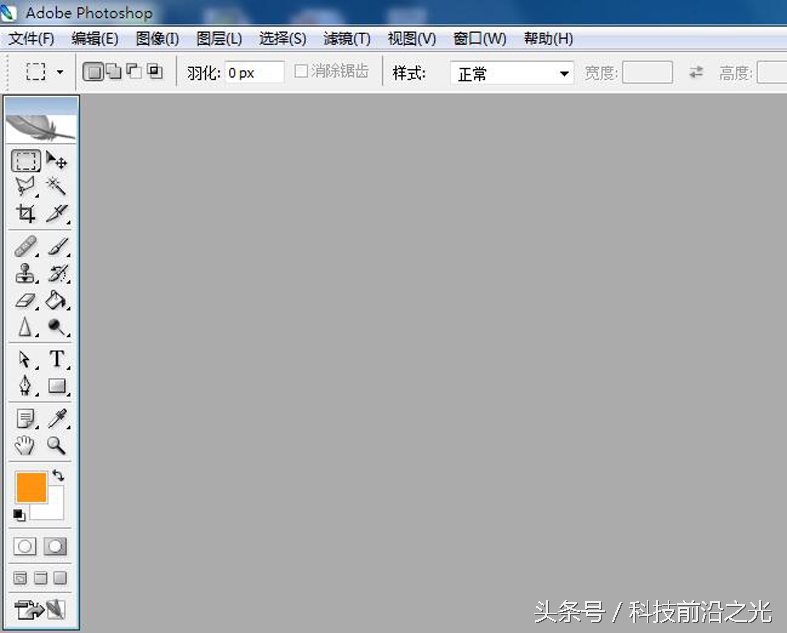Open the 文件(F) menu
This screenshot has height=633, width=787.
click(x=31, y=39)
